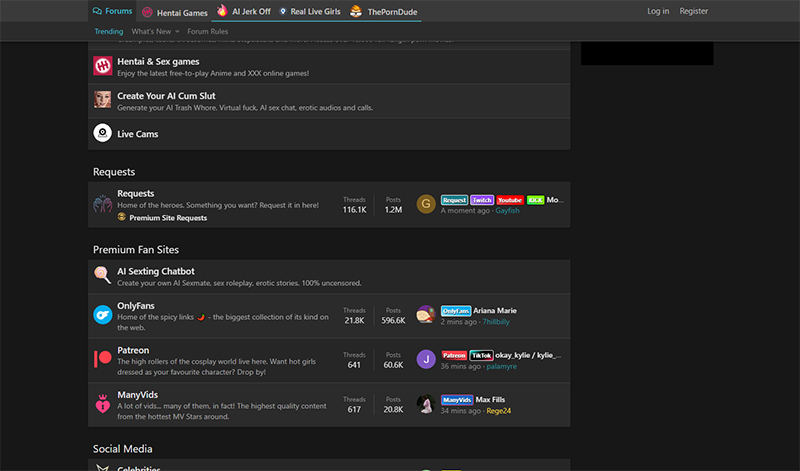Click the Hentai Games pink icon
Viewport: 800px width, 471px height.
pyautogui.click(x=147, y=12)
